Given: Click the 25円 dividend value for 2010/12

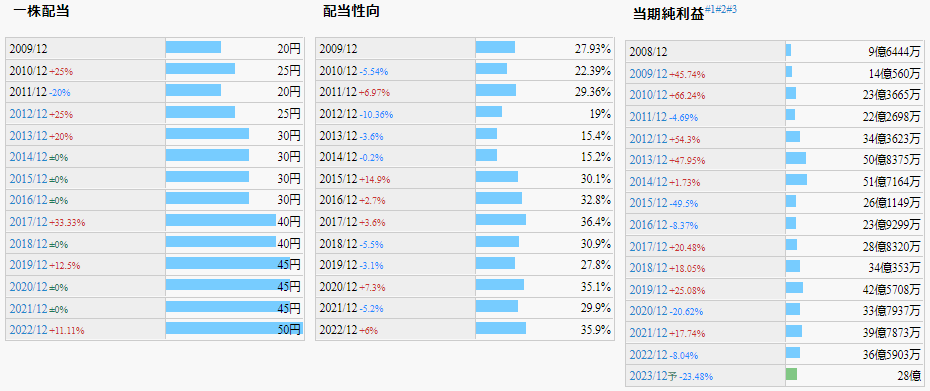Looking at the screenshot, I should [x=290, y=71].
